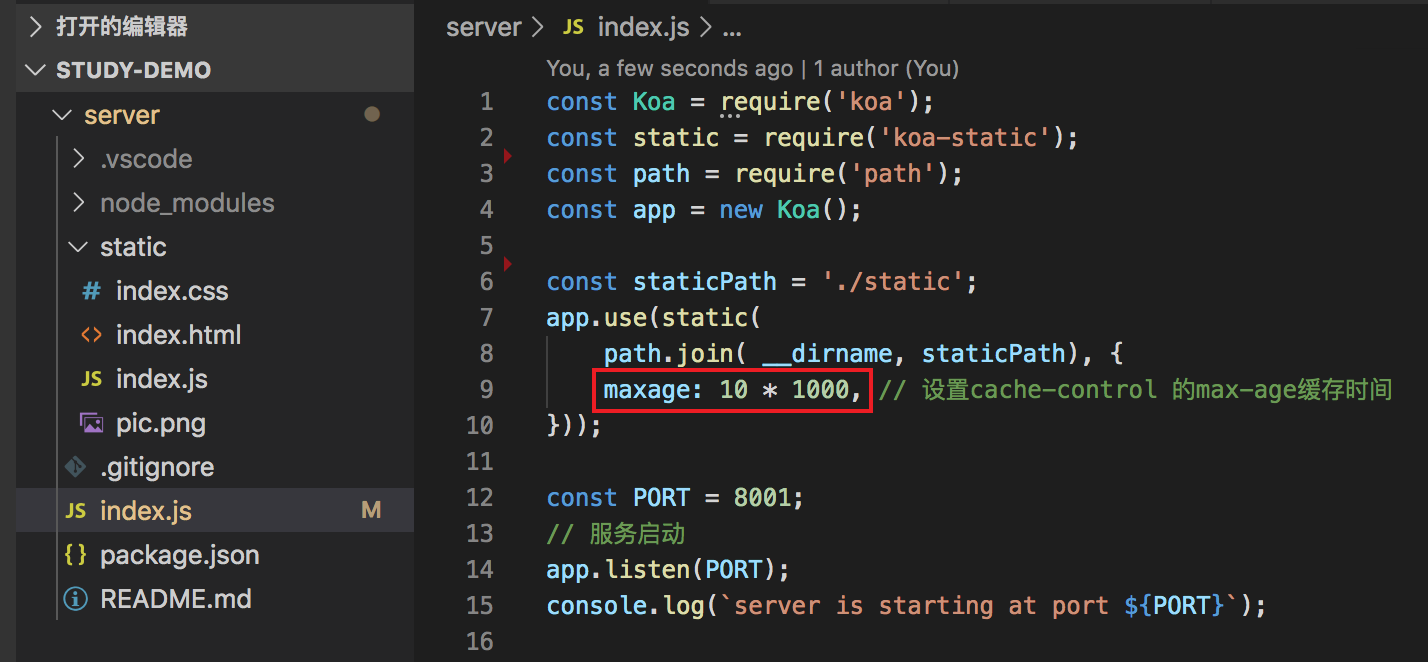Click the CSS hash icon beside index.css
The height and width of the screenshot is (662, 1428).
(x=91, y=291)
